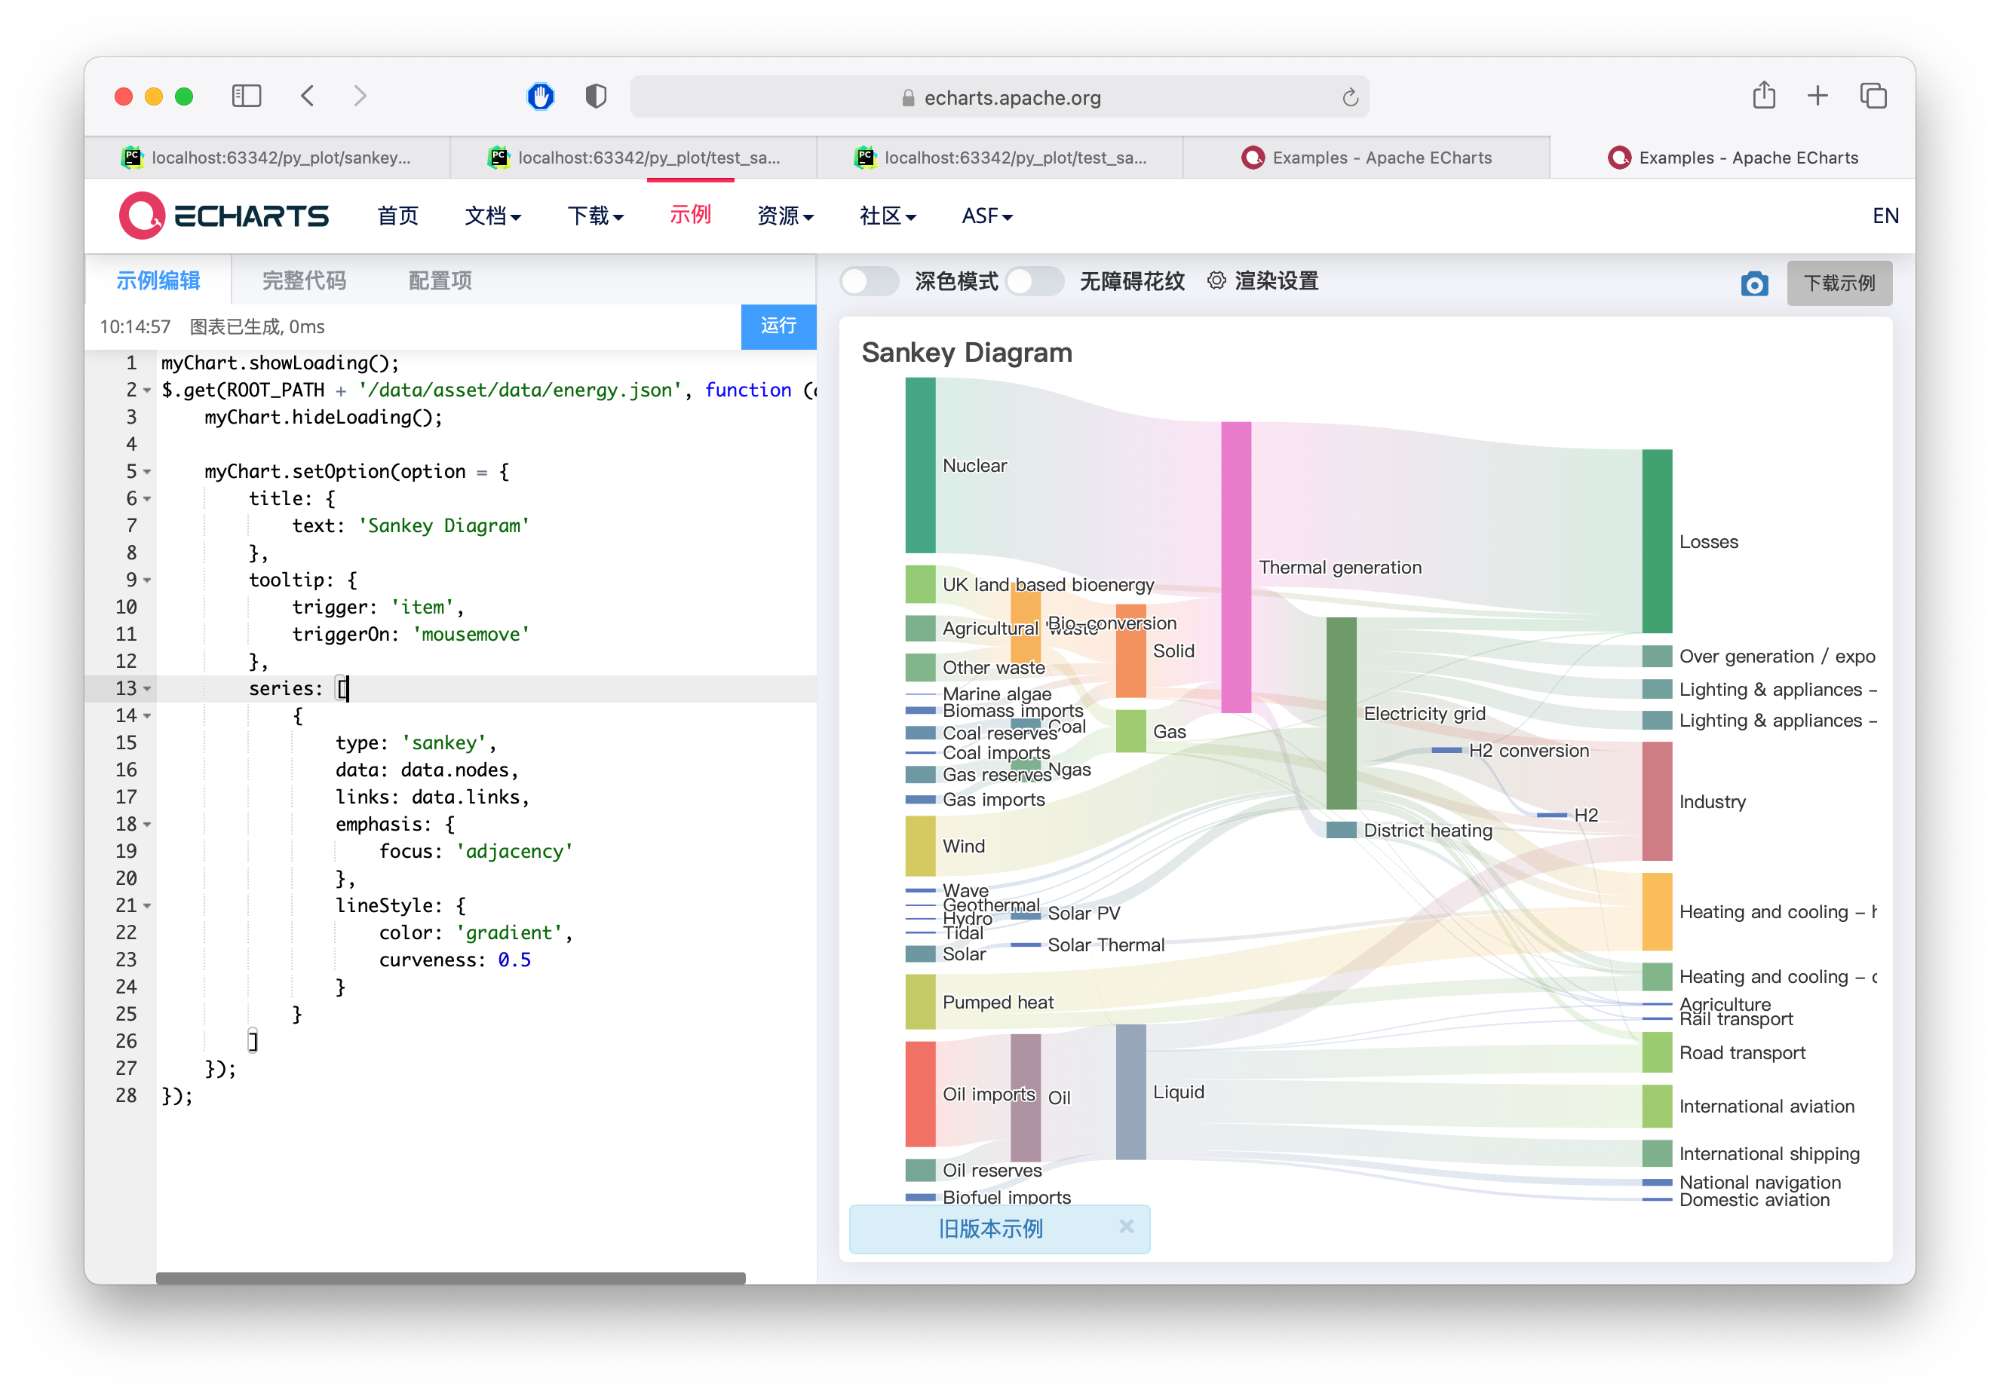Click the tab overview icon
Viewport: 2000px width, 1396px height.
[x=1873, y=95]
